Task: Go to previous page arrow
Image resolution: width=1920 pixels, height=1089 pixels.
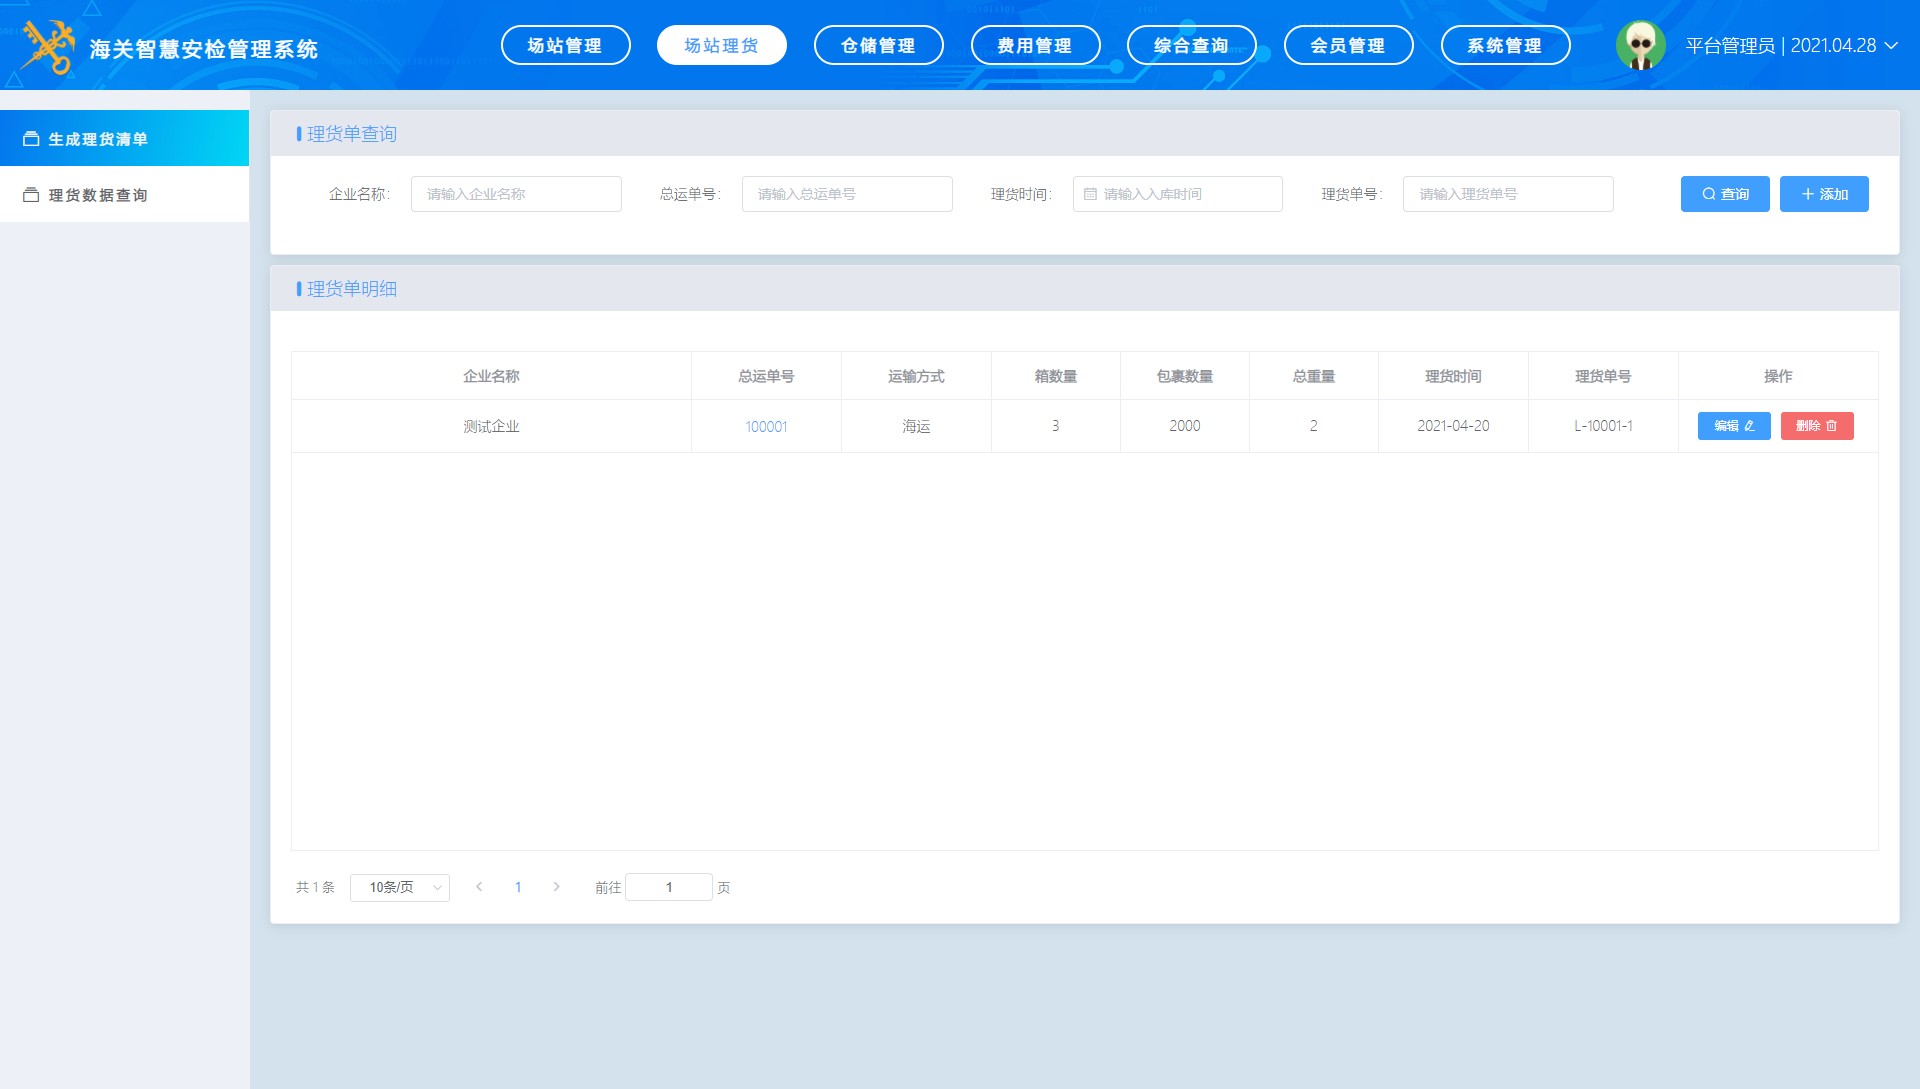Action: 479,887
